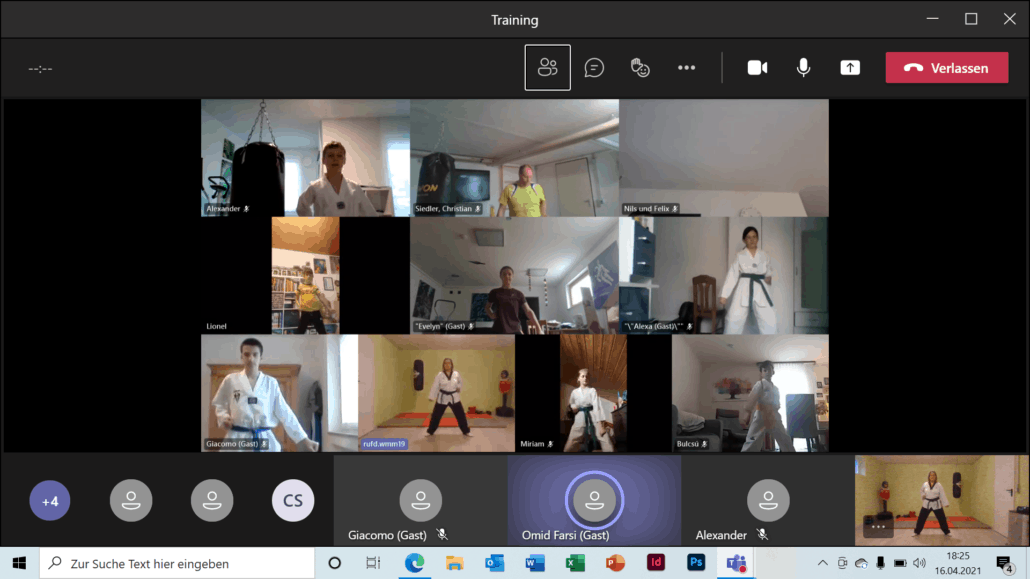Expand the more actions ellipsis menu
The height and width of the screenshot is (579, 1030).
[686, 68]
